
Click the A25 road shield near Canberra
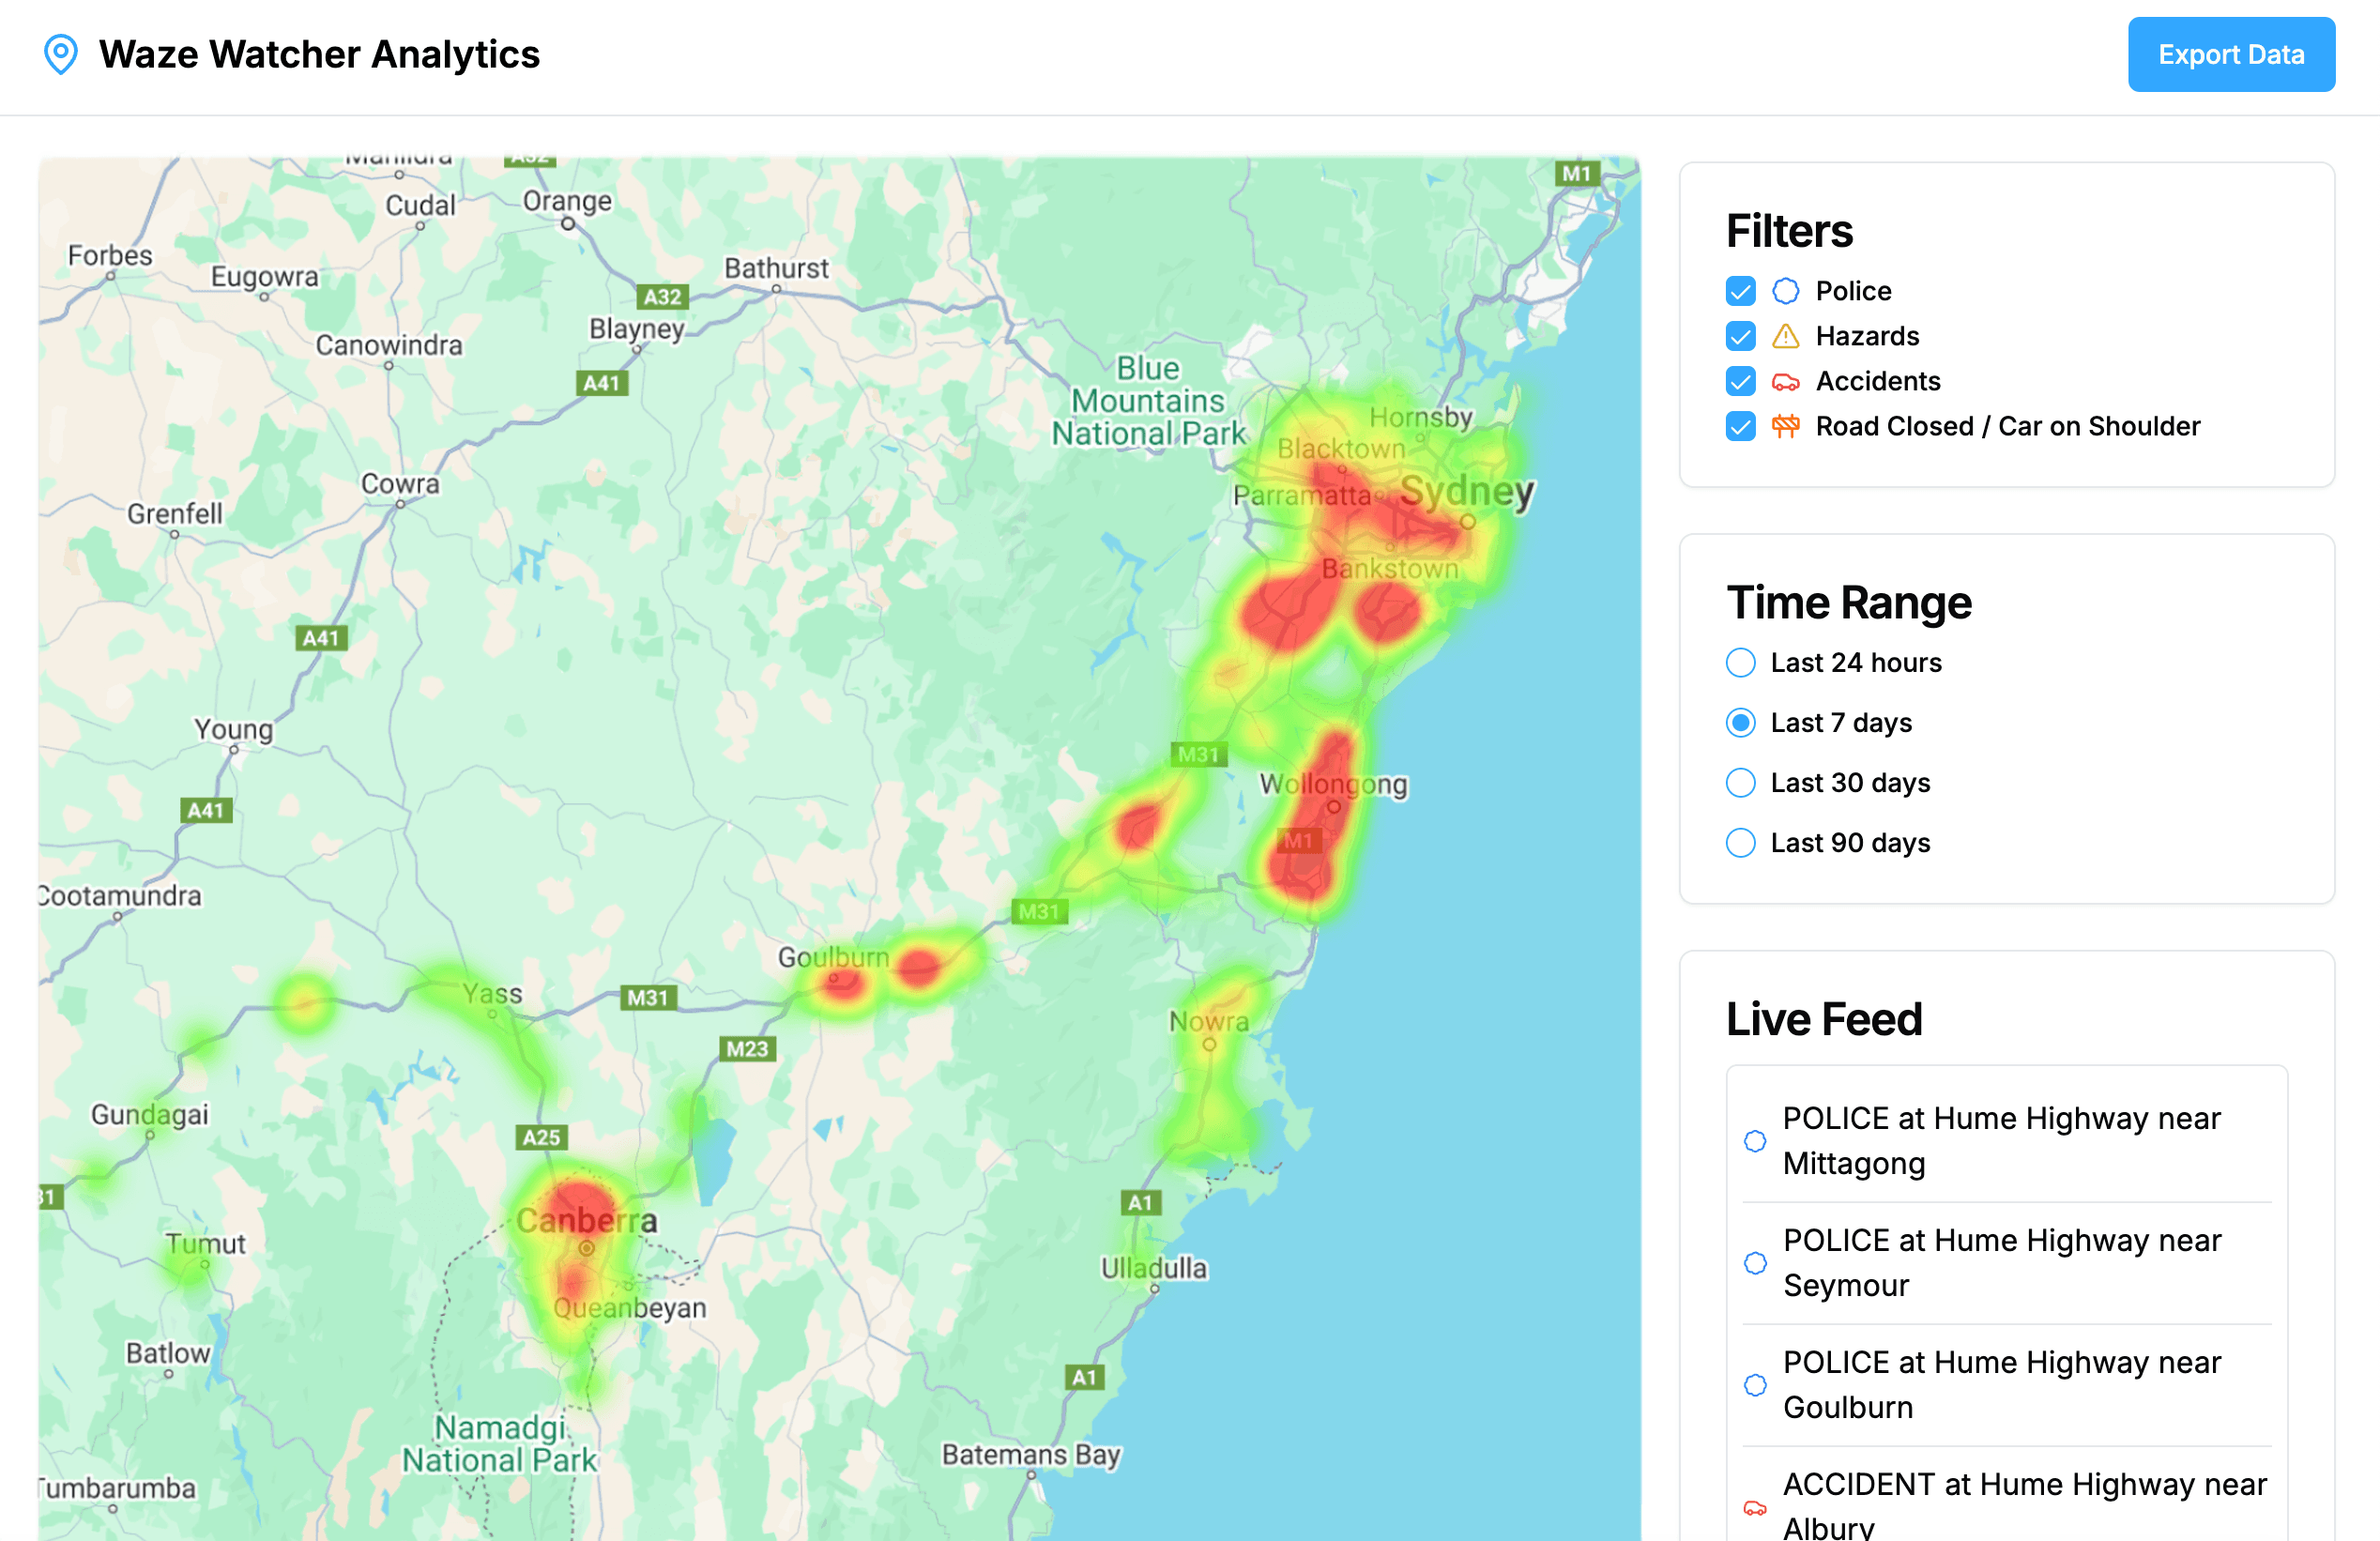[x=542, y=1137]
